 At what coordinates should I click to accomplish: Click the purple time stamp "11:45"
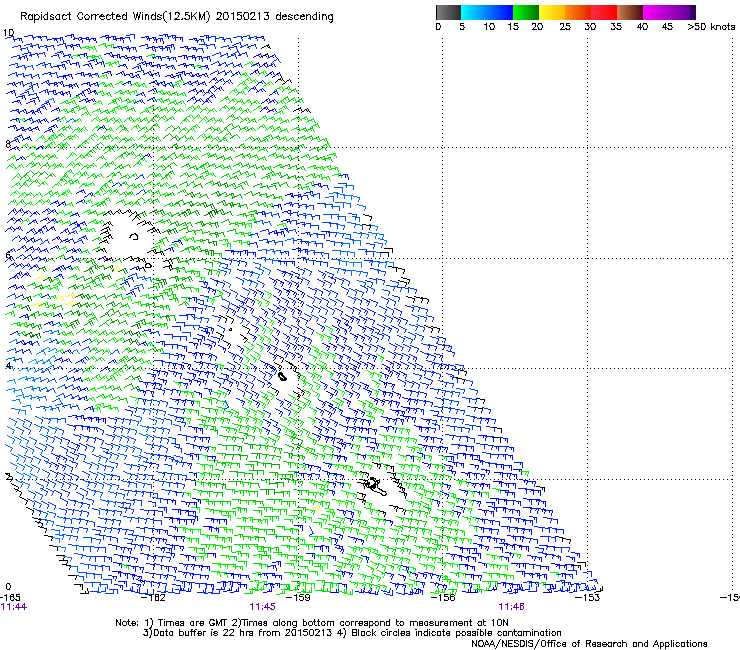[262, 607]
